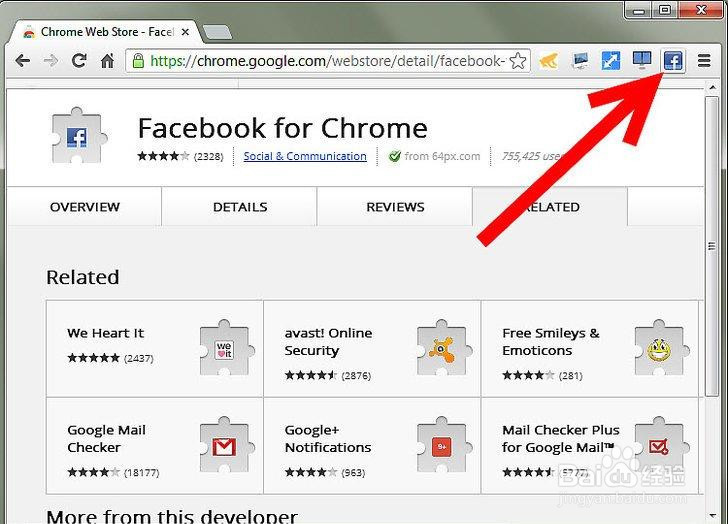The height and width of the screenshot is (524, 728).
Task: Click the "Related" section heading
Action: click(x=83, y=278)
